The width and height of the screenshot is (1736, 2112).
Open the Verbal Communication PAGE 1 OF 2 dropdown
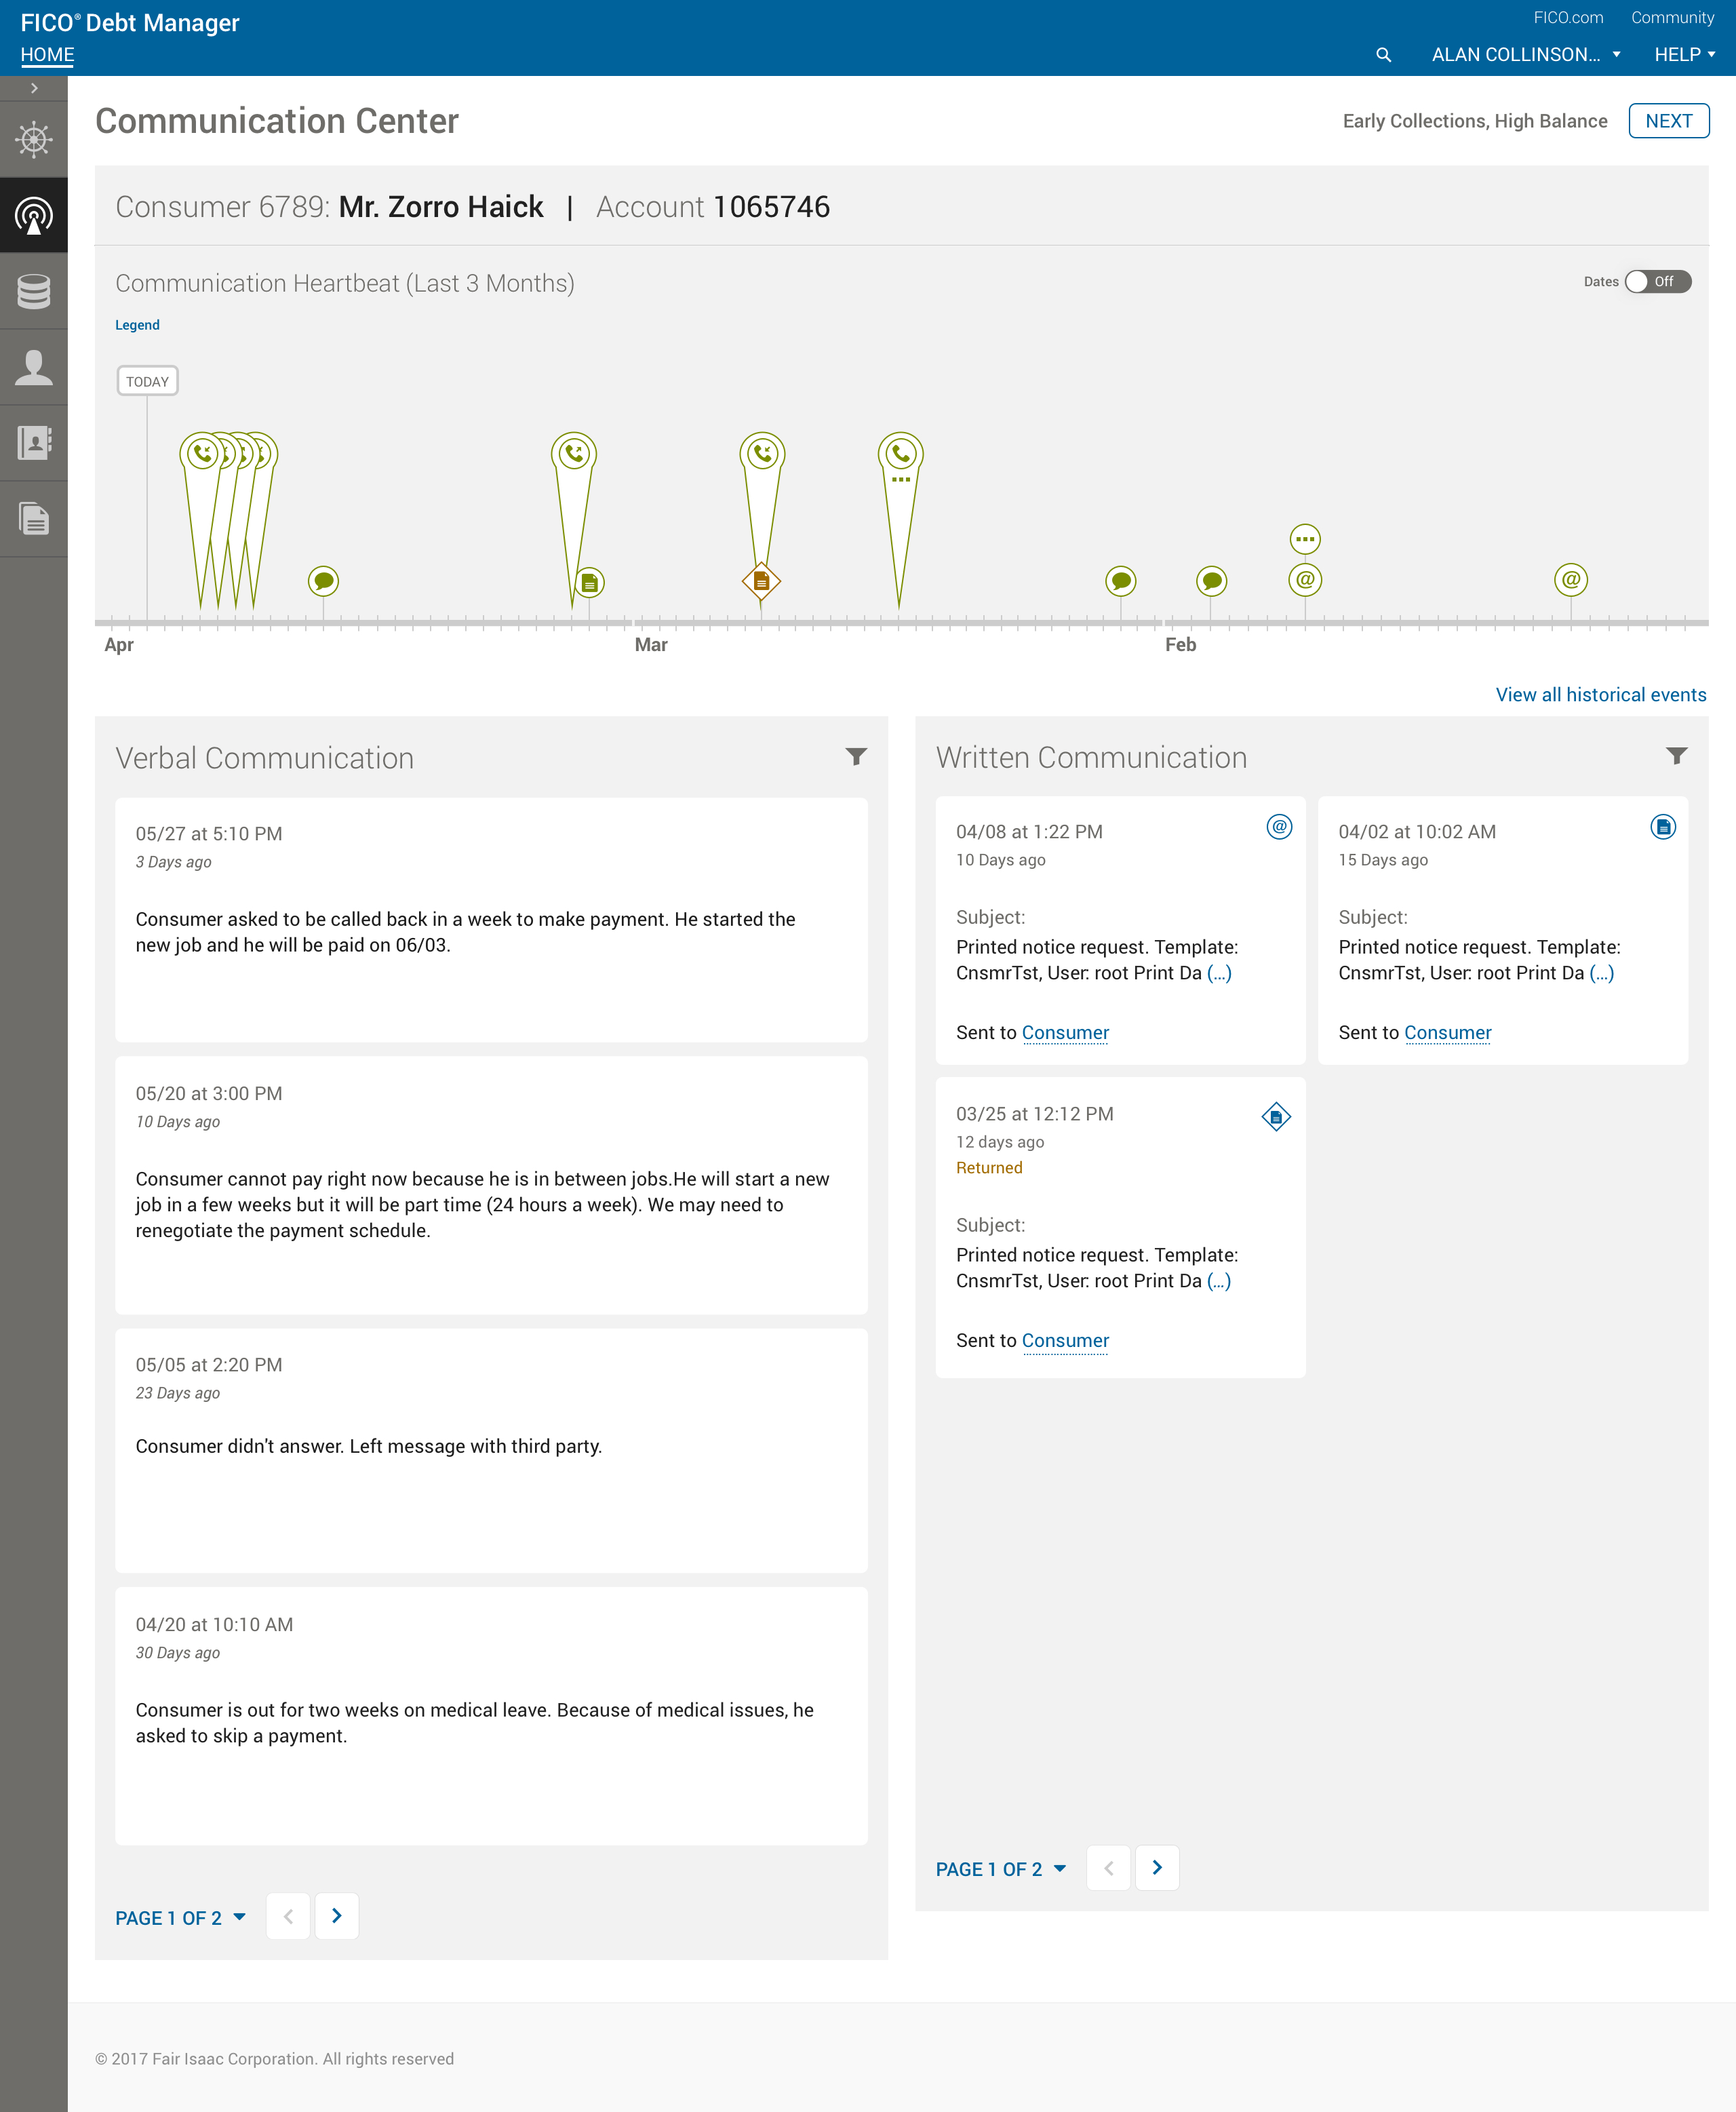click(180, 1918)
